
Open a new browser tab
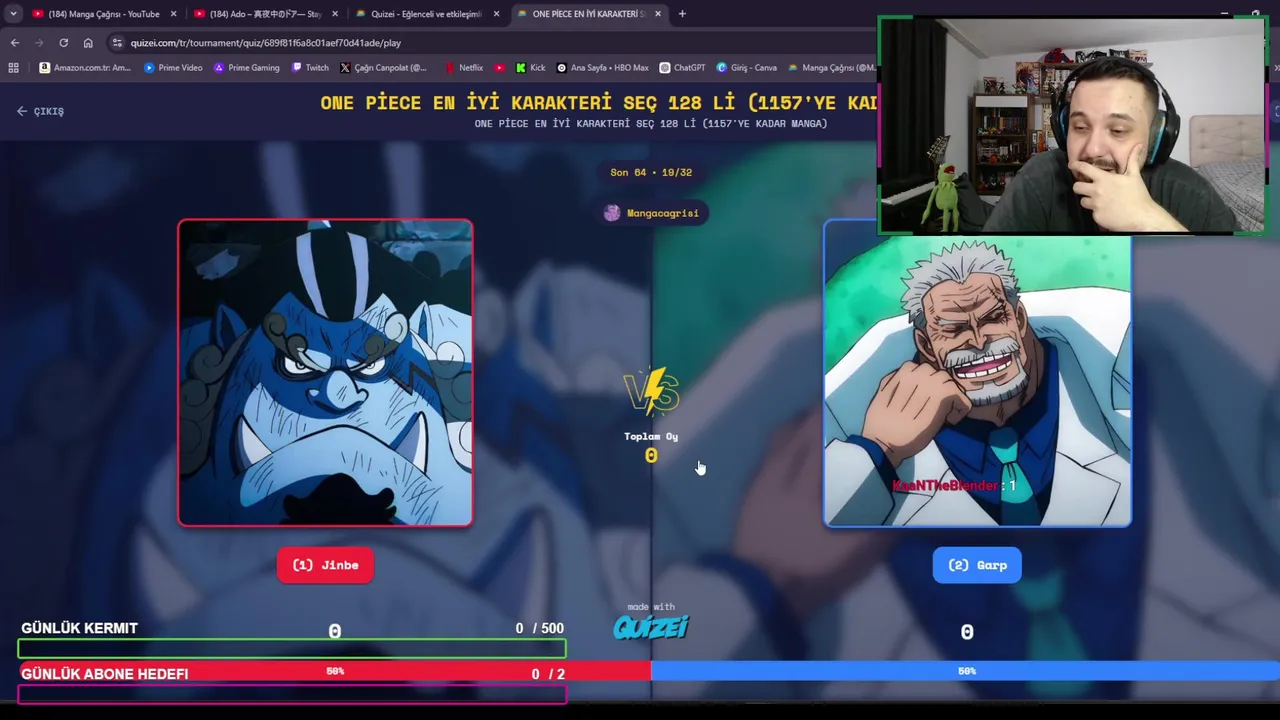[682, 14]
